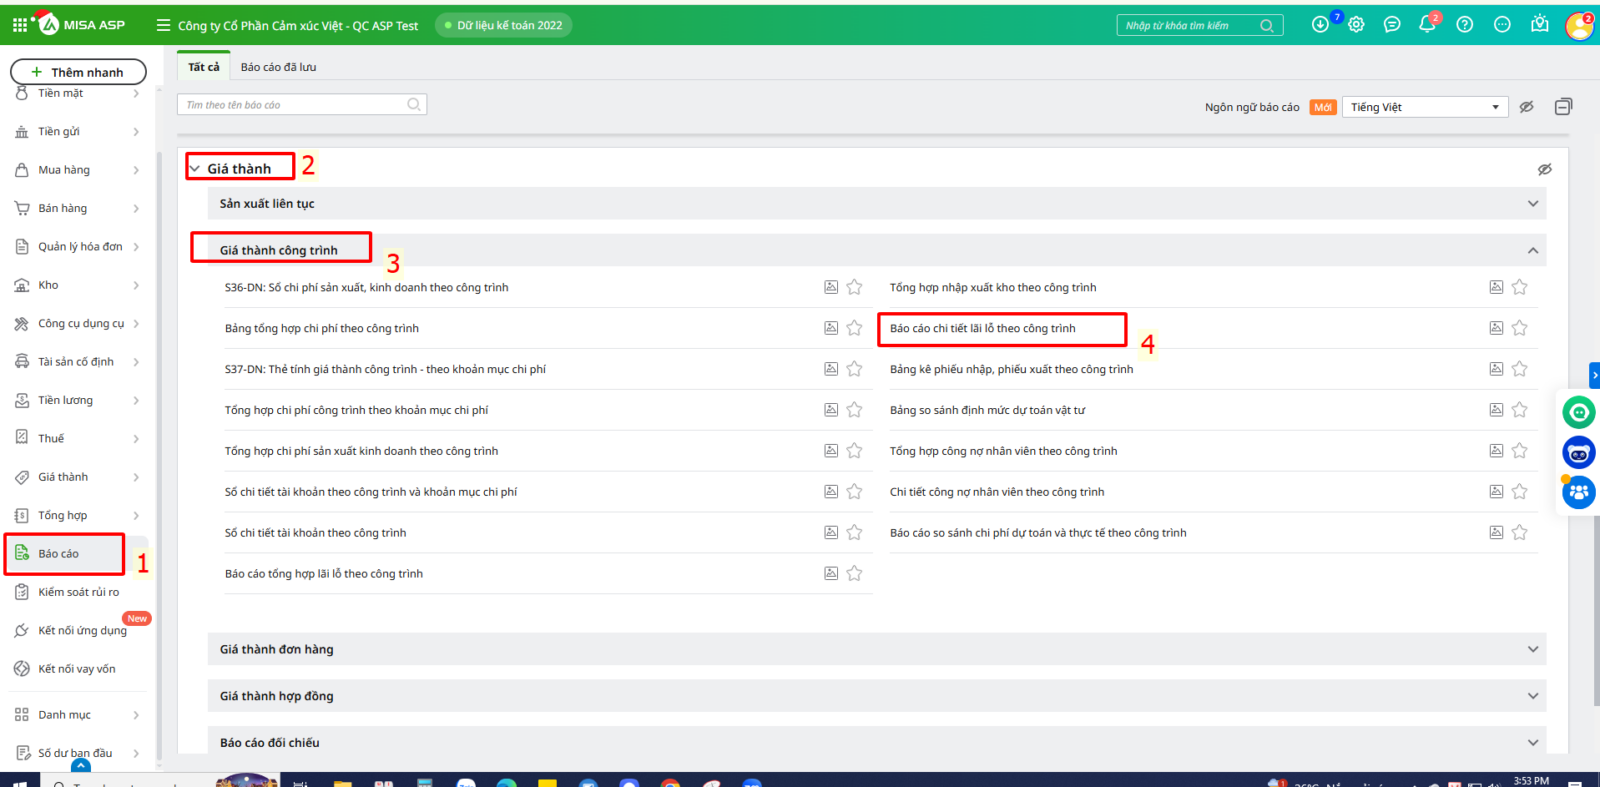Click the collapse-all icon beside language selector
Screen dimensions: 1600x787
1563,107
